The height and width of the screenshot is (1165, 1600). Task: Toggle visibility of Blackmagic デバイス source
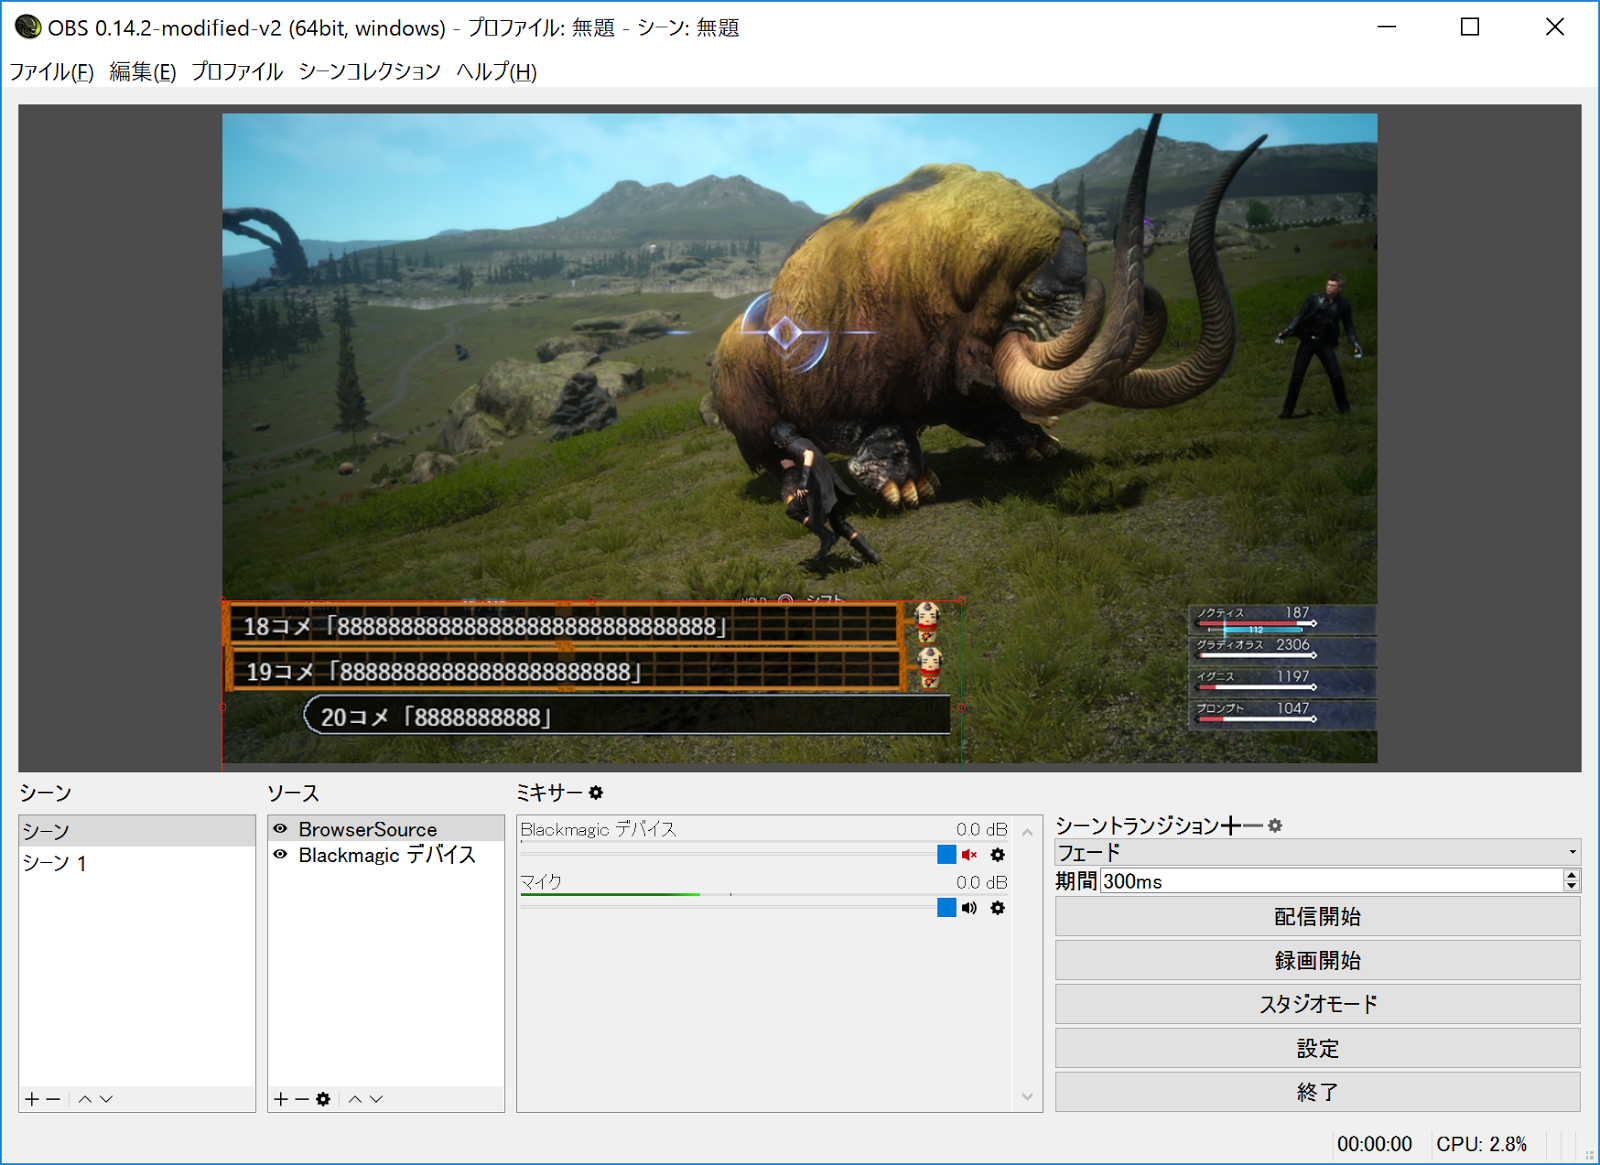tap(281, 855)
